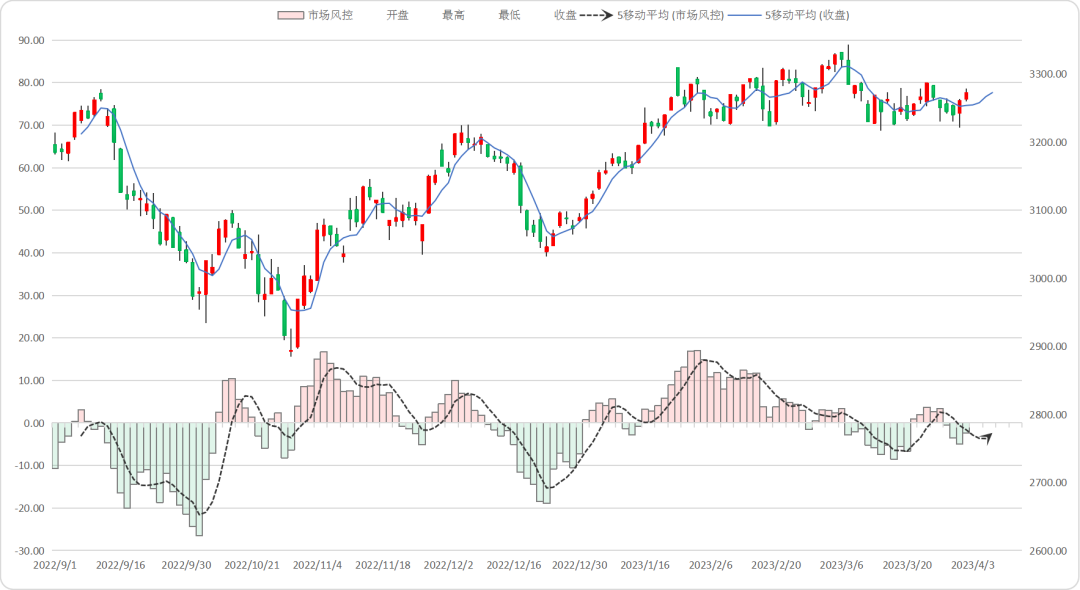
Task: Click left axis label 30.00
Action: point(31,295)
